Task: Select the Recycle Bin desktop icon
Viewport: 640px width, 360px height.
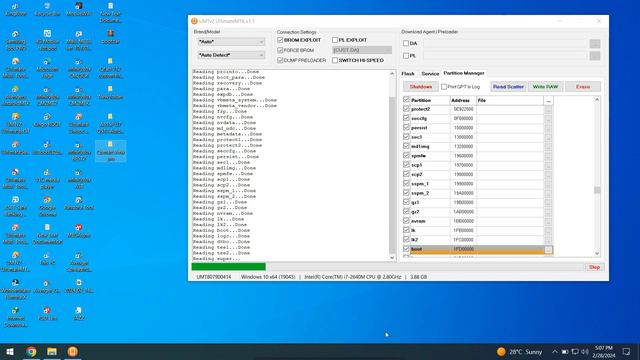Action: (x=47, y=9)
